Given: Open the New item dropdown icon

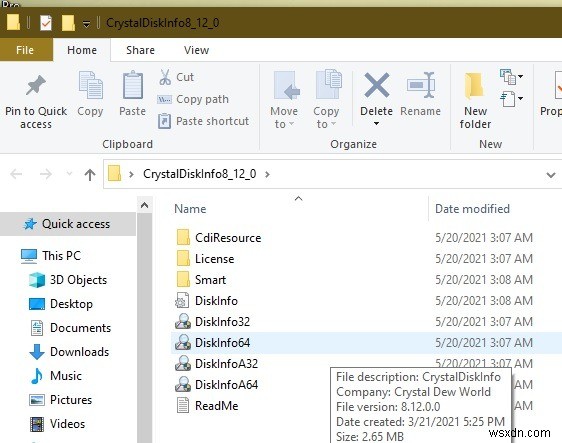Looking at the screenshot, I should 511,77.
